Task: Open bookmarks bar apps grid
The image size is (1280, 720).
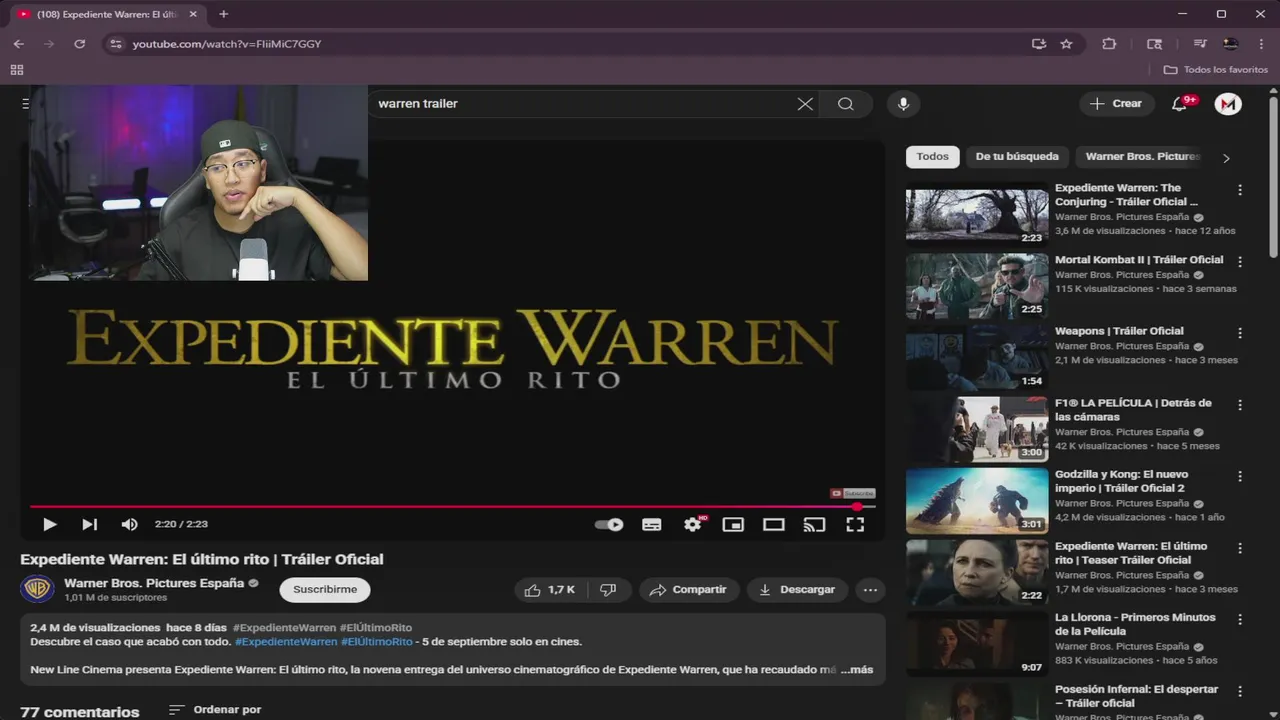Action: 16,70
